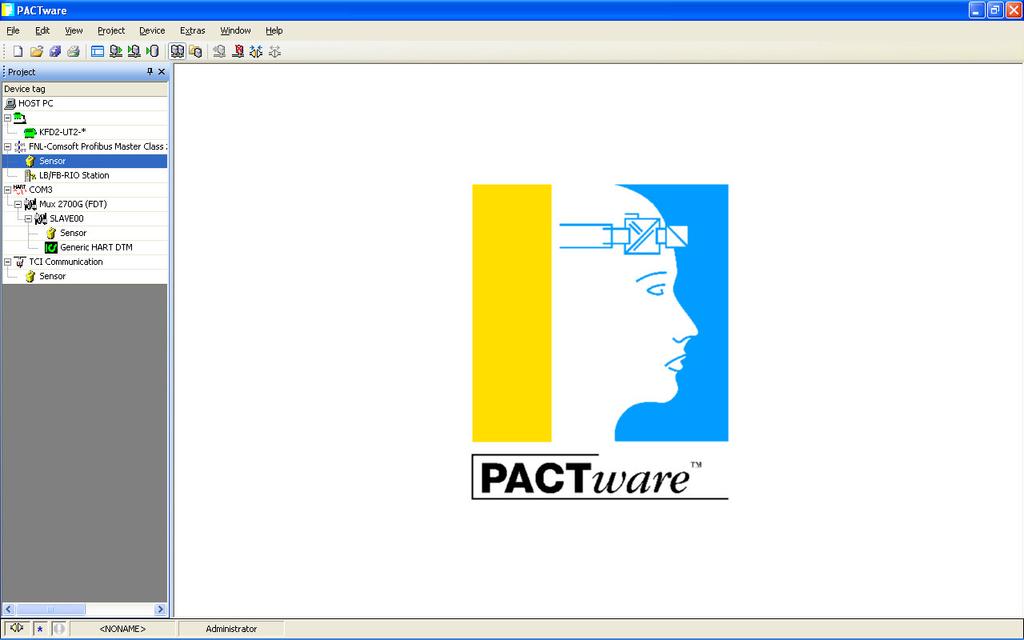
Task: Click the store to device toolbar icon
Action: coord(134,51)
